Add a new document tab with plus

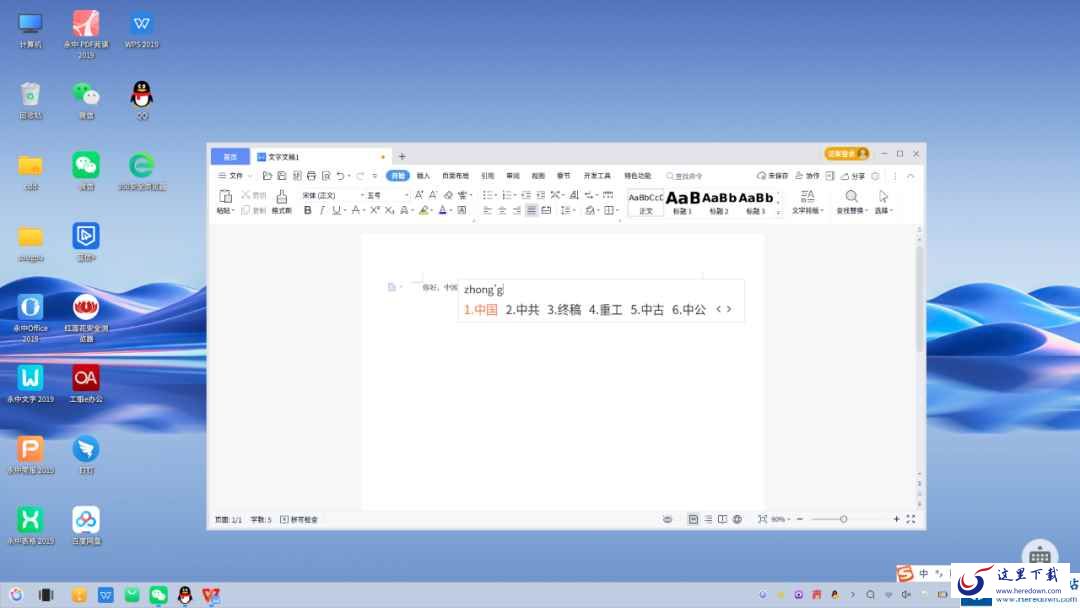pyautogui.click(x=402, y=157)
